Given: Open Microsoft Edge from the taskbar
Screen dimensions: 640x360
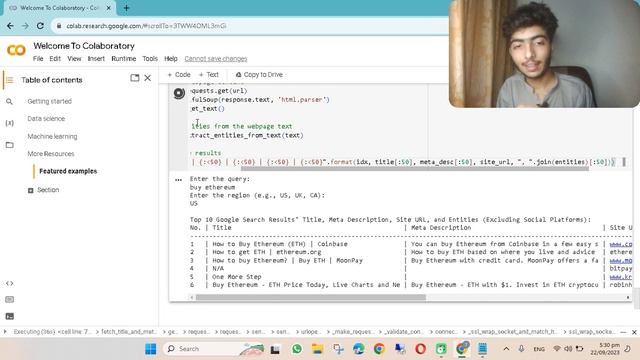Looking at the screenshot, I should (358, 349).
